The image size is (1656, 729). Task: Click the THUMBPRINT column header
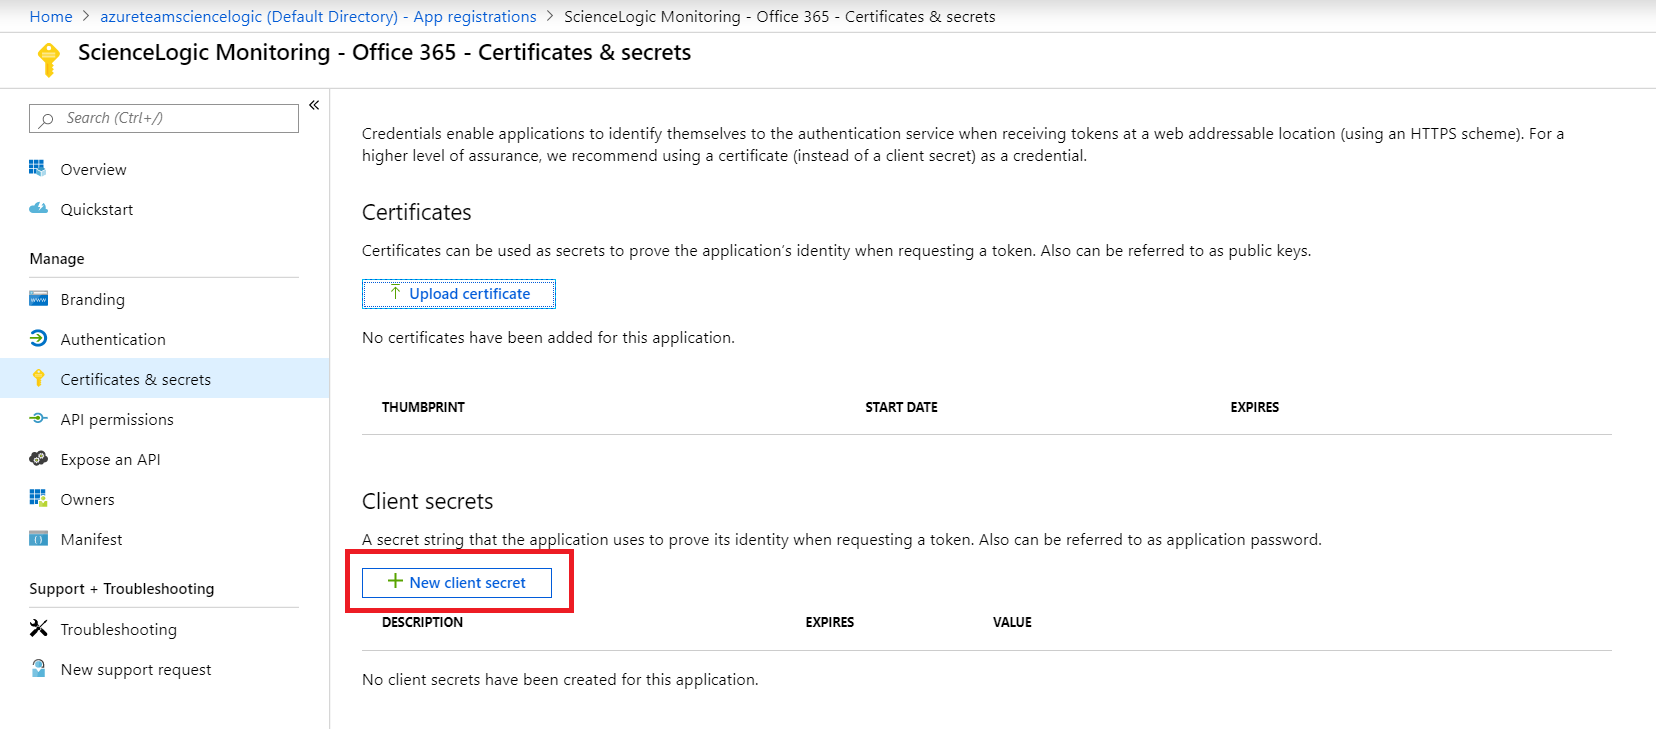coord(423,407)
